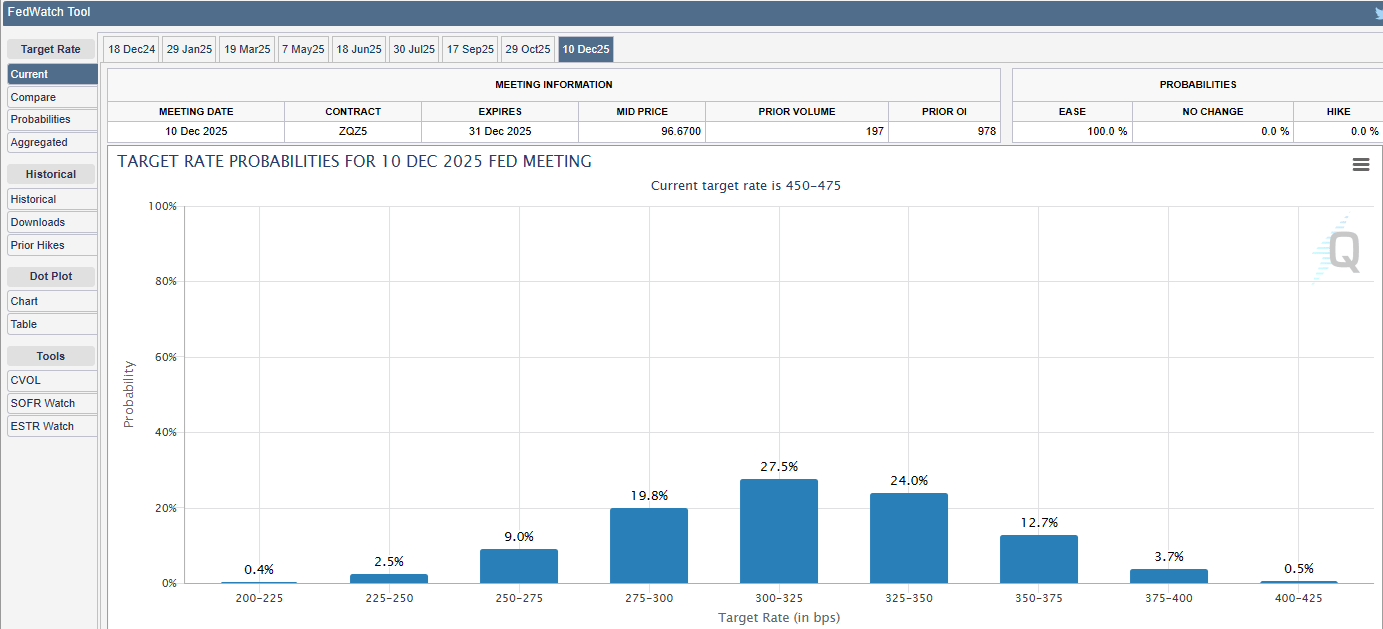Open the 29 Oct25 meeting tab
The image size is (1383, 629).
click(x=527, y=49)
